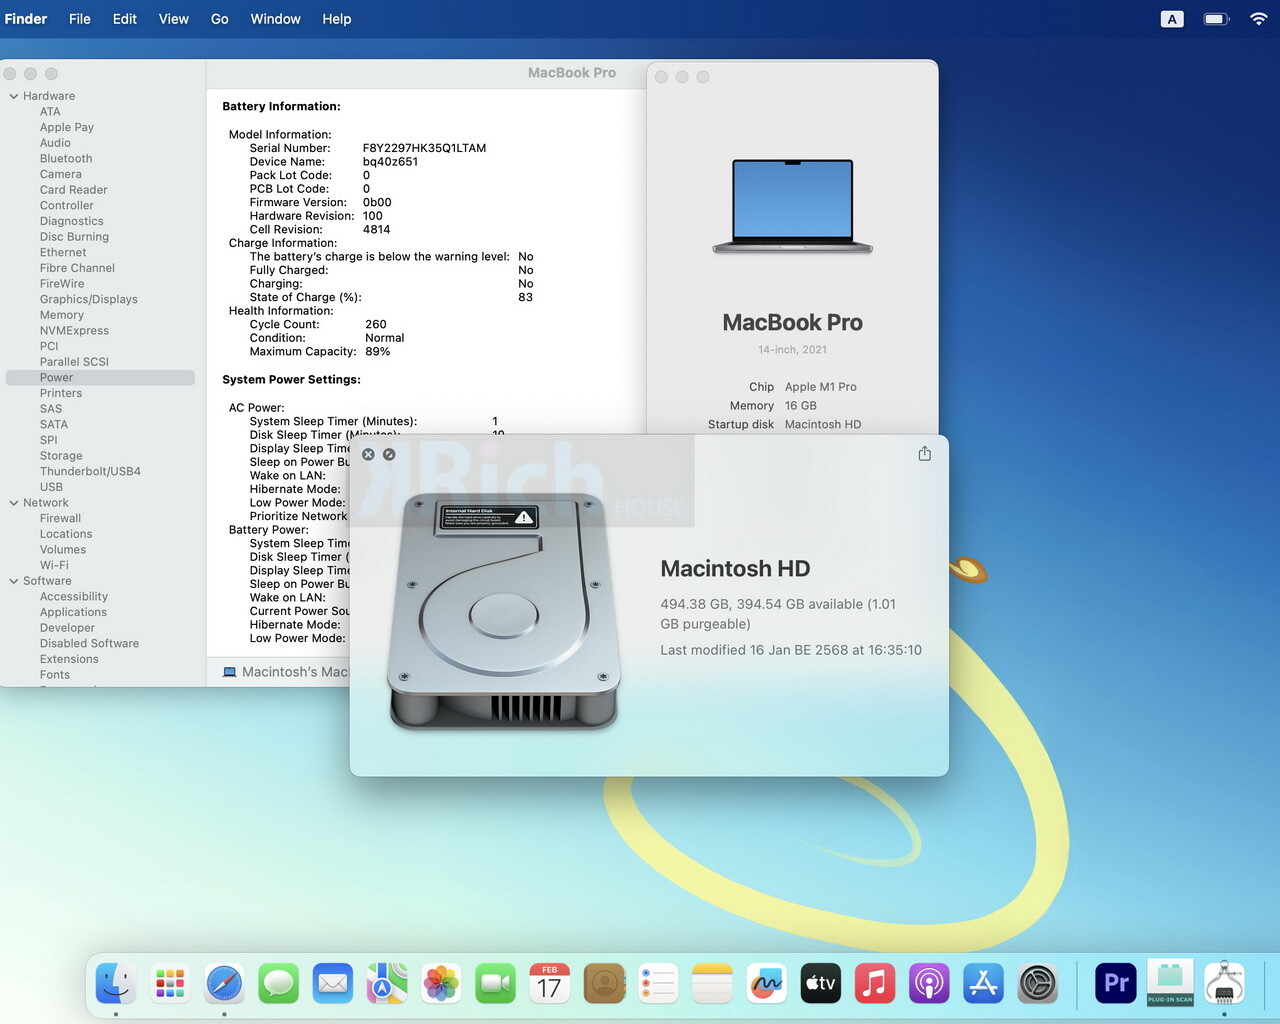Click the Maximum Capacity 89% value
The width and height of the screenshot is (1280, 1024).
click(378, 352)
